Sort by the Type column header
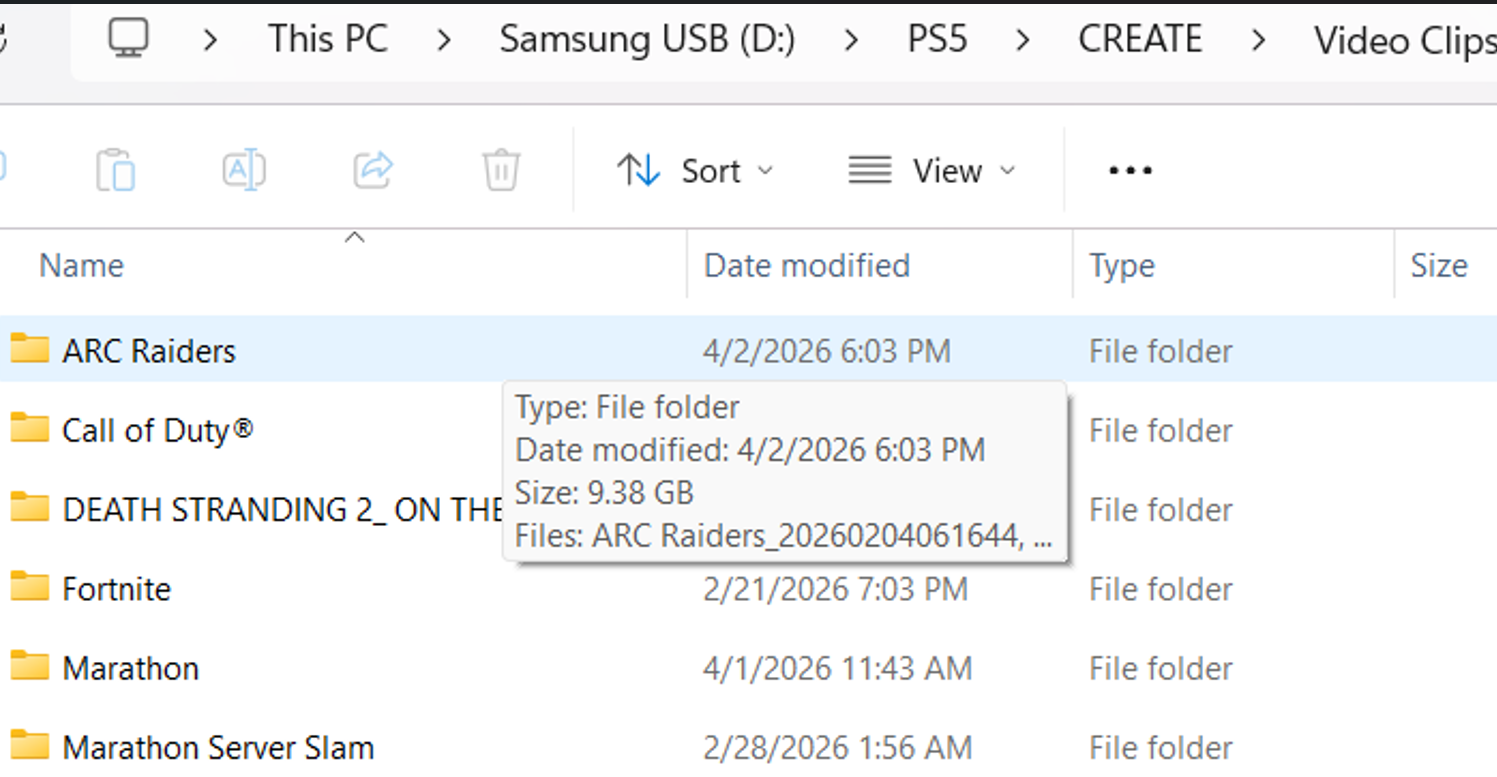 [x=1122, y=266]
